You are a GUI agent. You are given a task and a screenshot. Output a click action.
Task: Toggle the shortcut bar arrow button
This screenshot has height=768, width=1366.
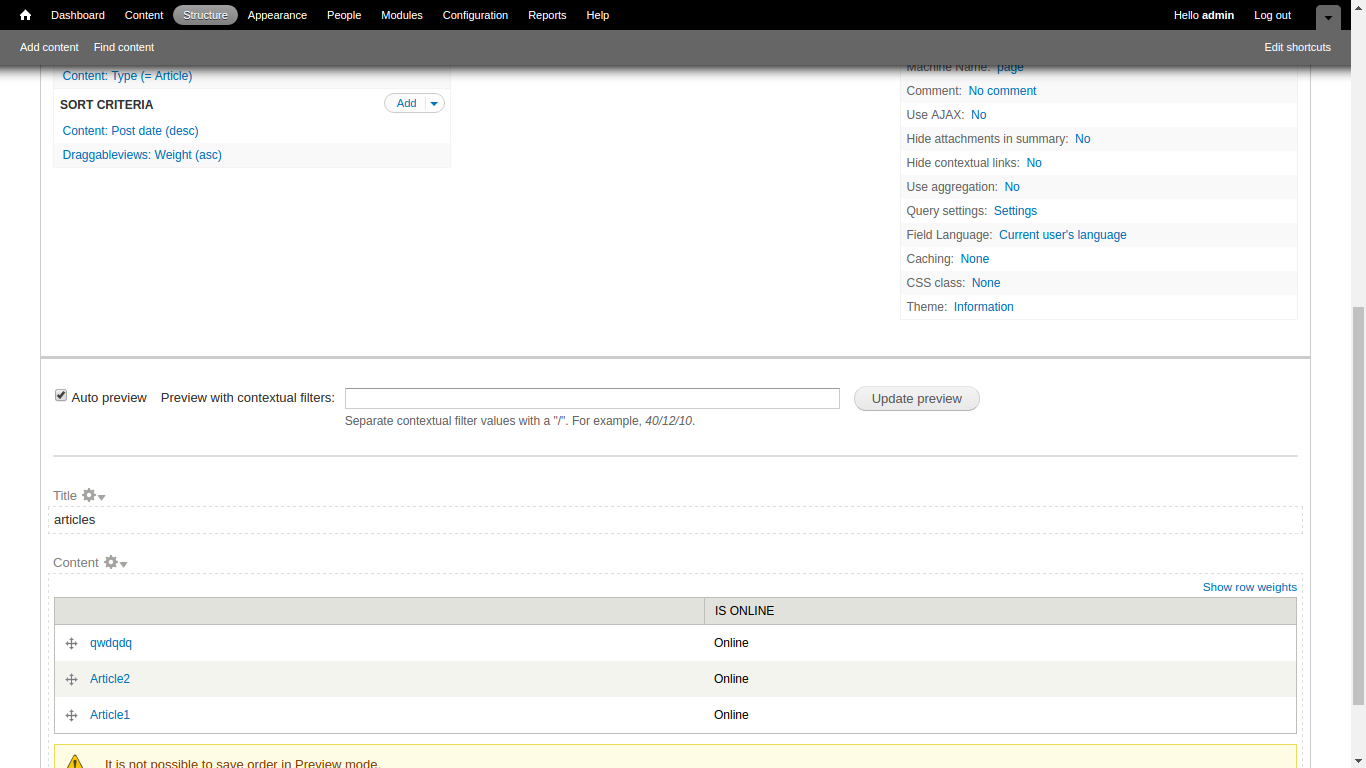(1328, 18)
